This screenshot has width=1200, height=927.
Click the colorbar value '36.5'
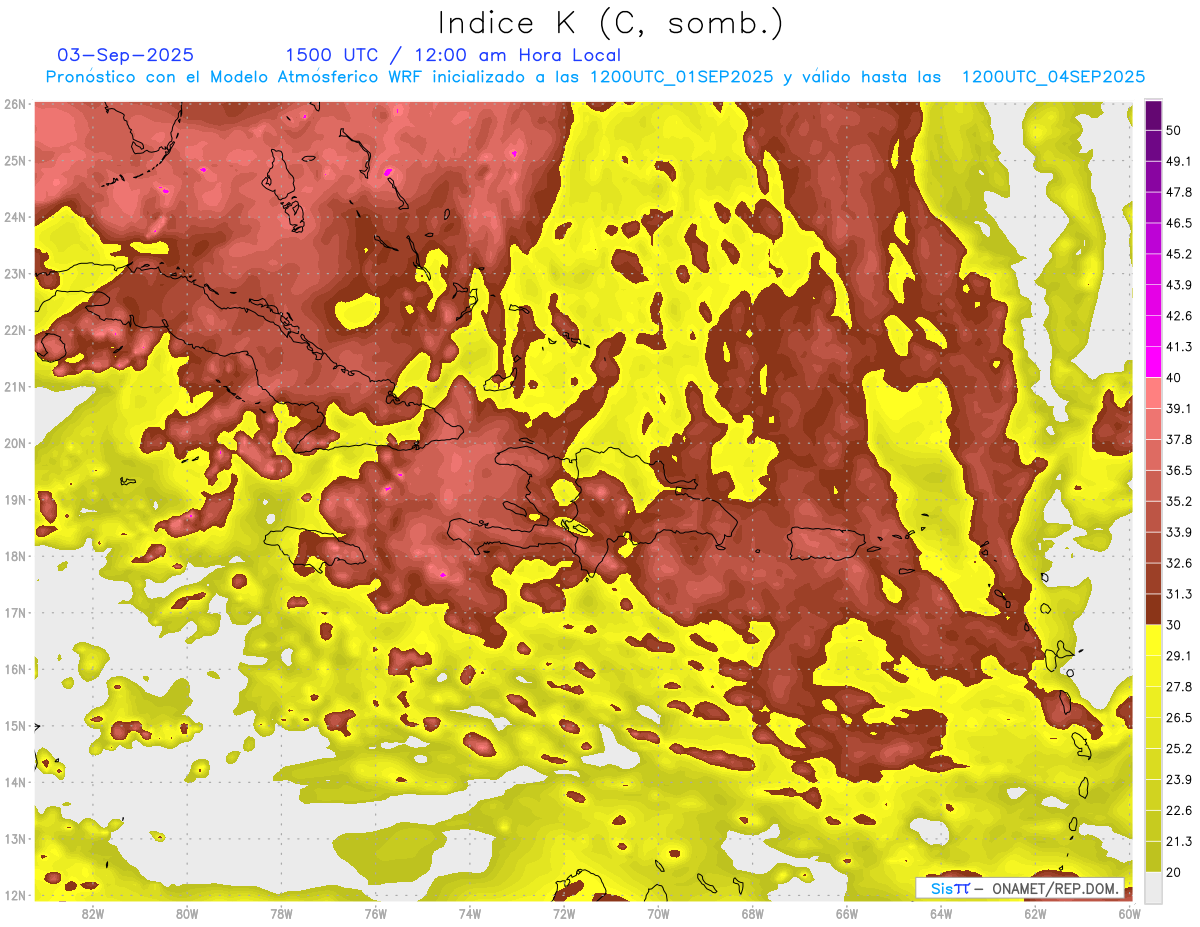point(1178,471)
